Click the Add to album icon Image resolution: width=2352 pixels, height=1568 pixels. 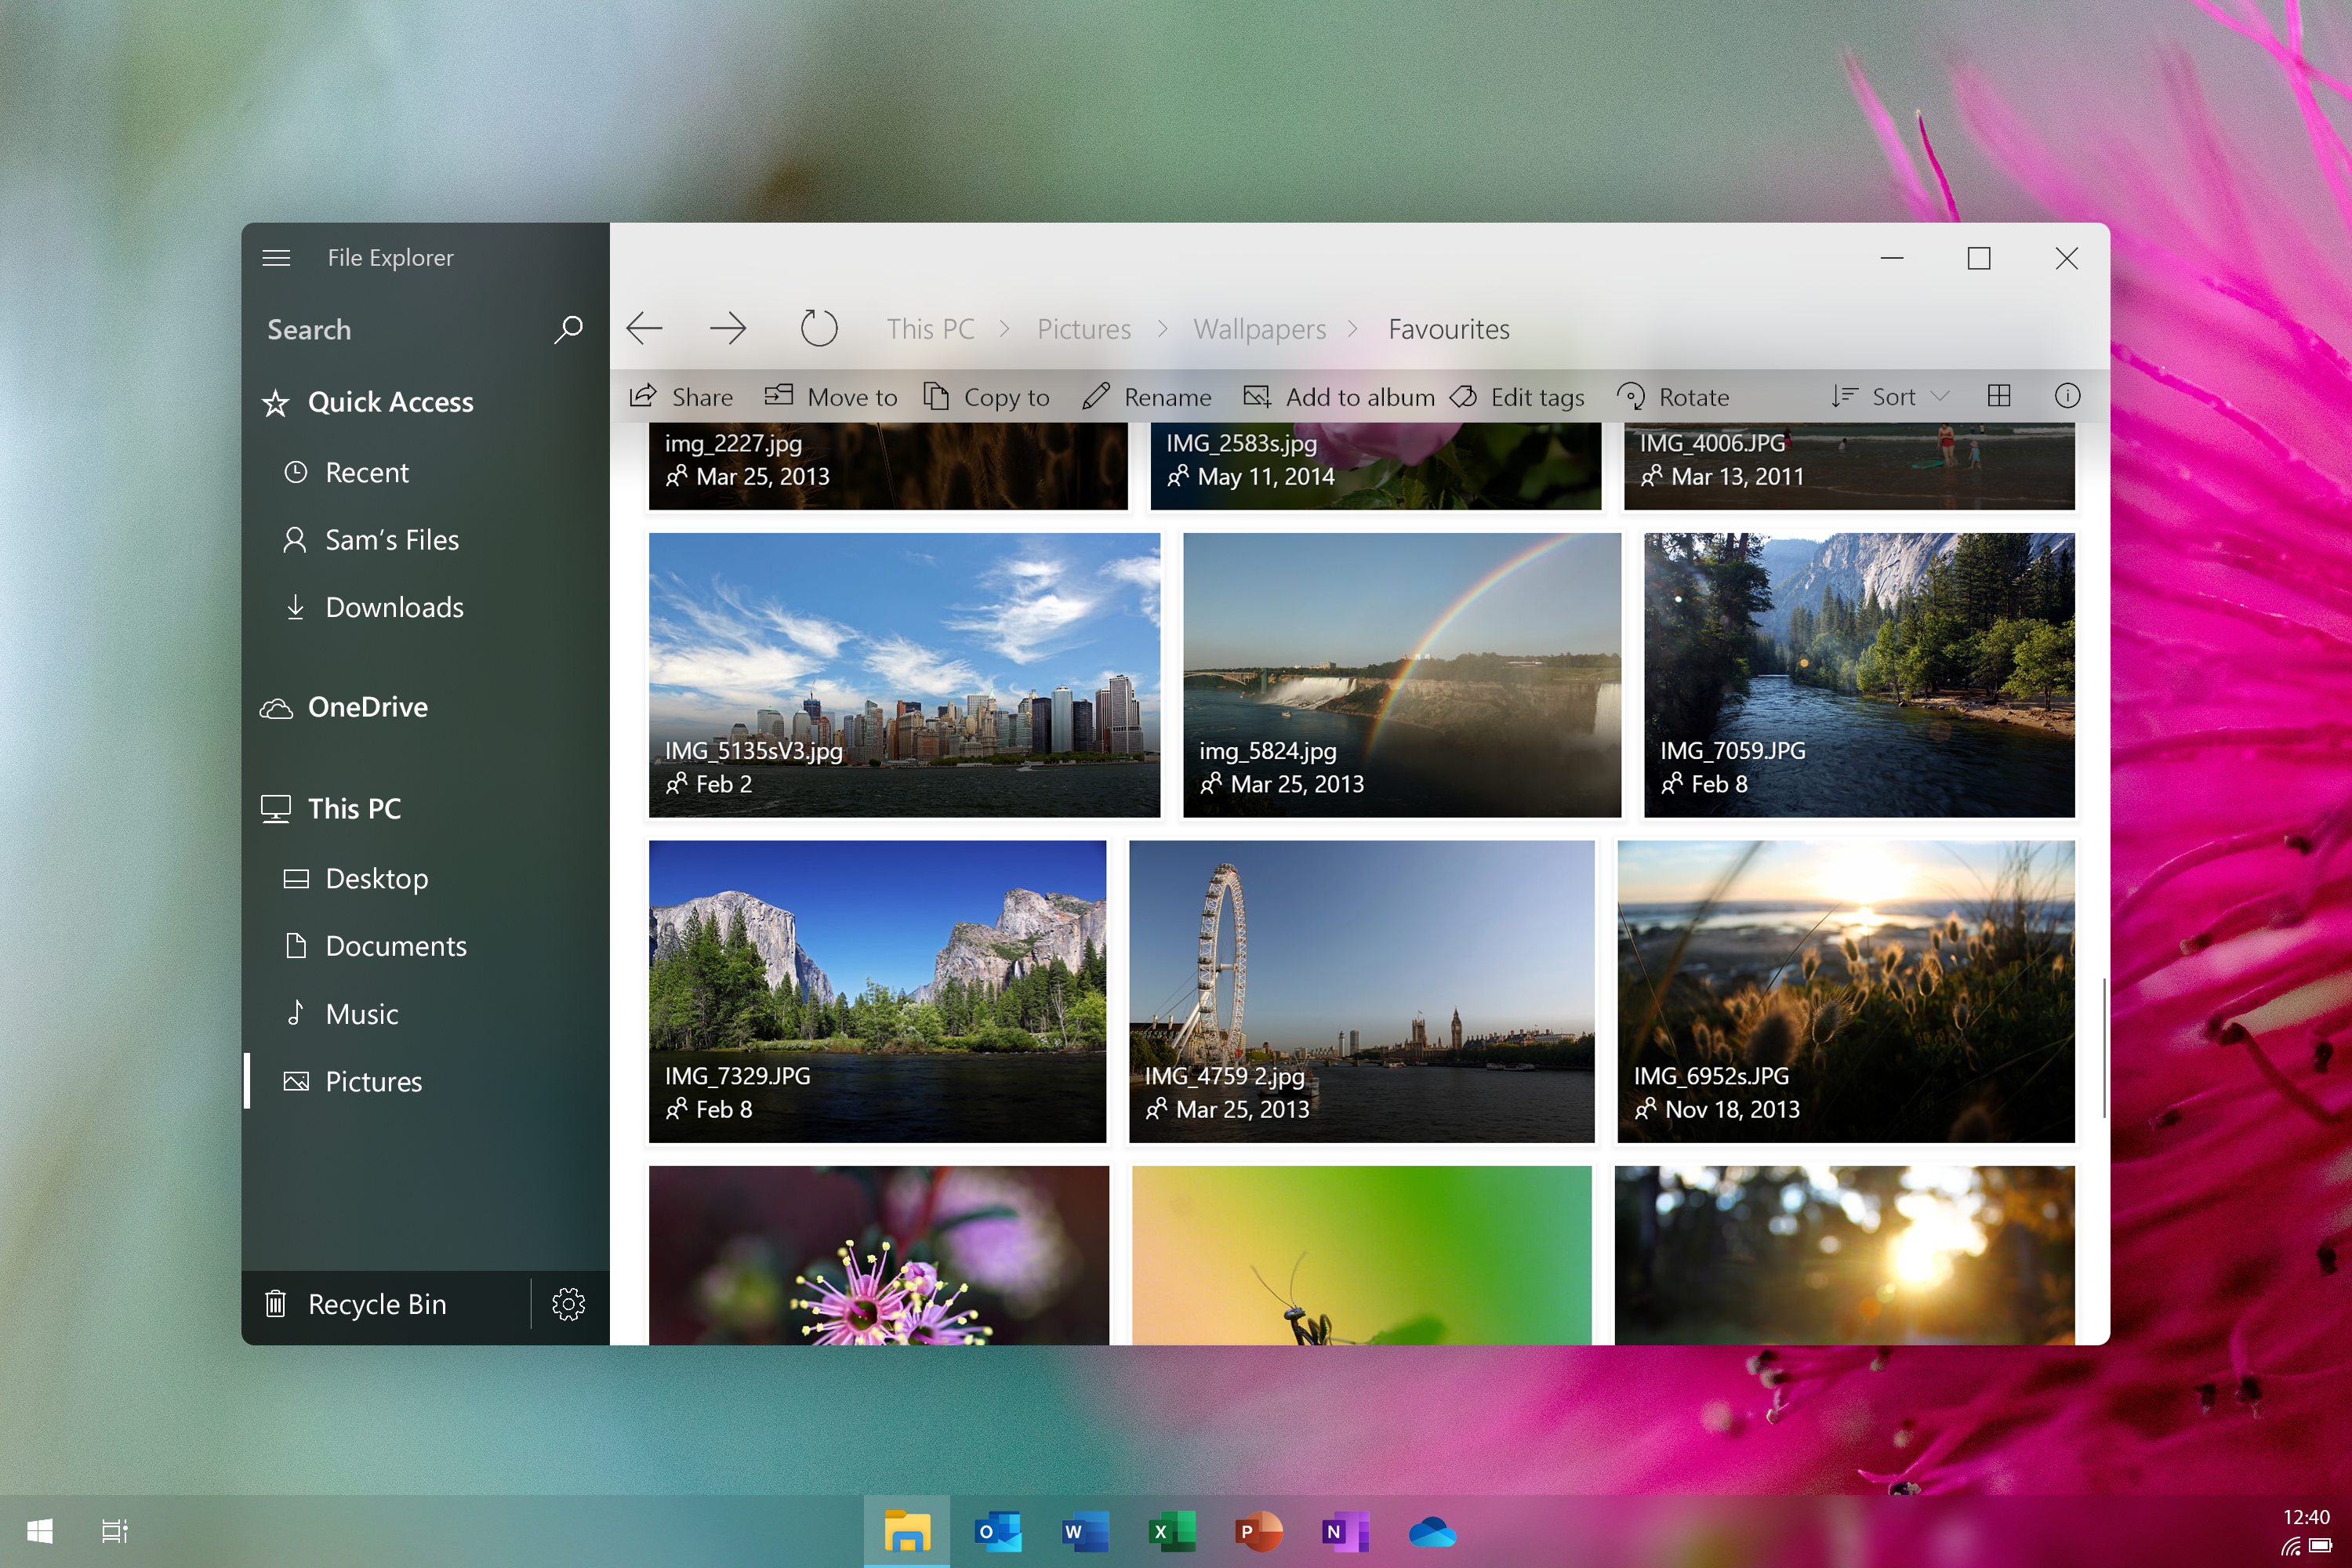coord(1257,396)
